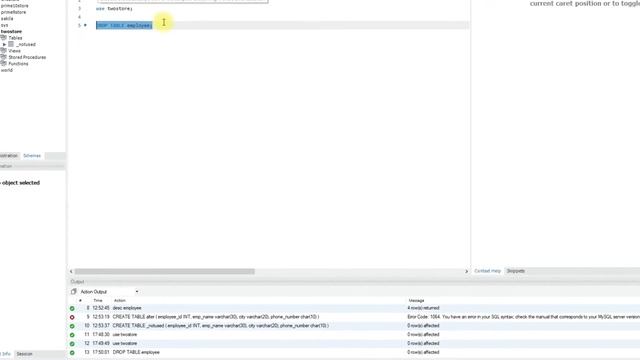This screenshot has height=360, width=640.
Task: Click the editor scroll left arrow
Action: tap(71, 271)
